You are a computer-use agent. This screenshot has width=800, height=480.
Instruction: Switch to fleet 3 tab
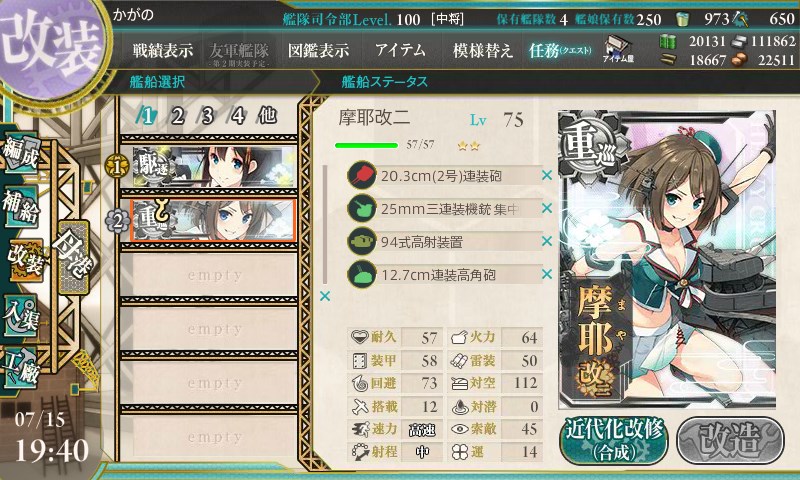point(207,116)
